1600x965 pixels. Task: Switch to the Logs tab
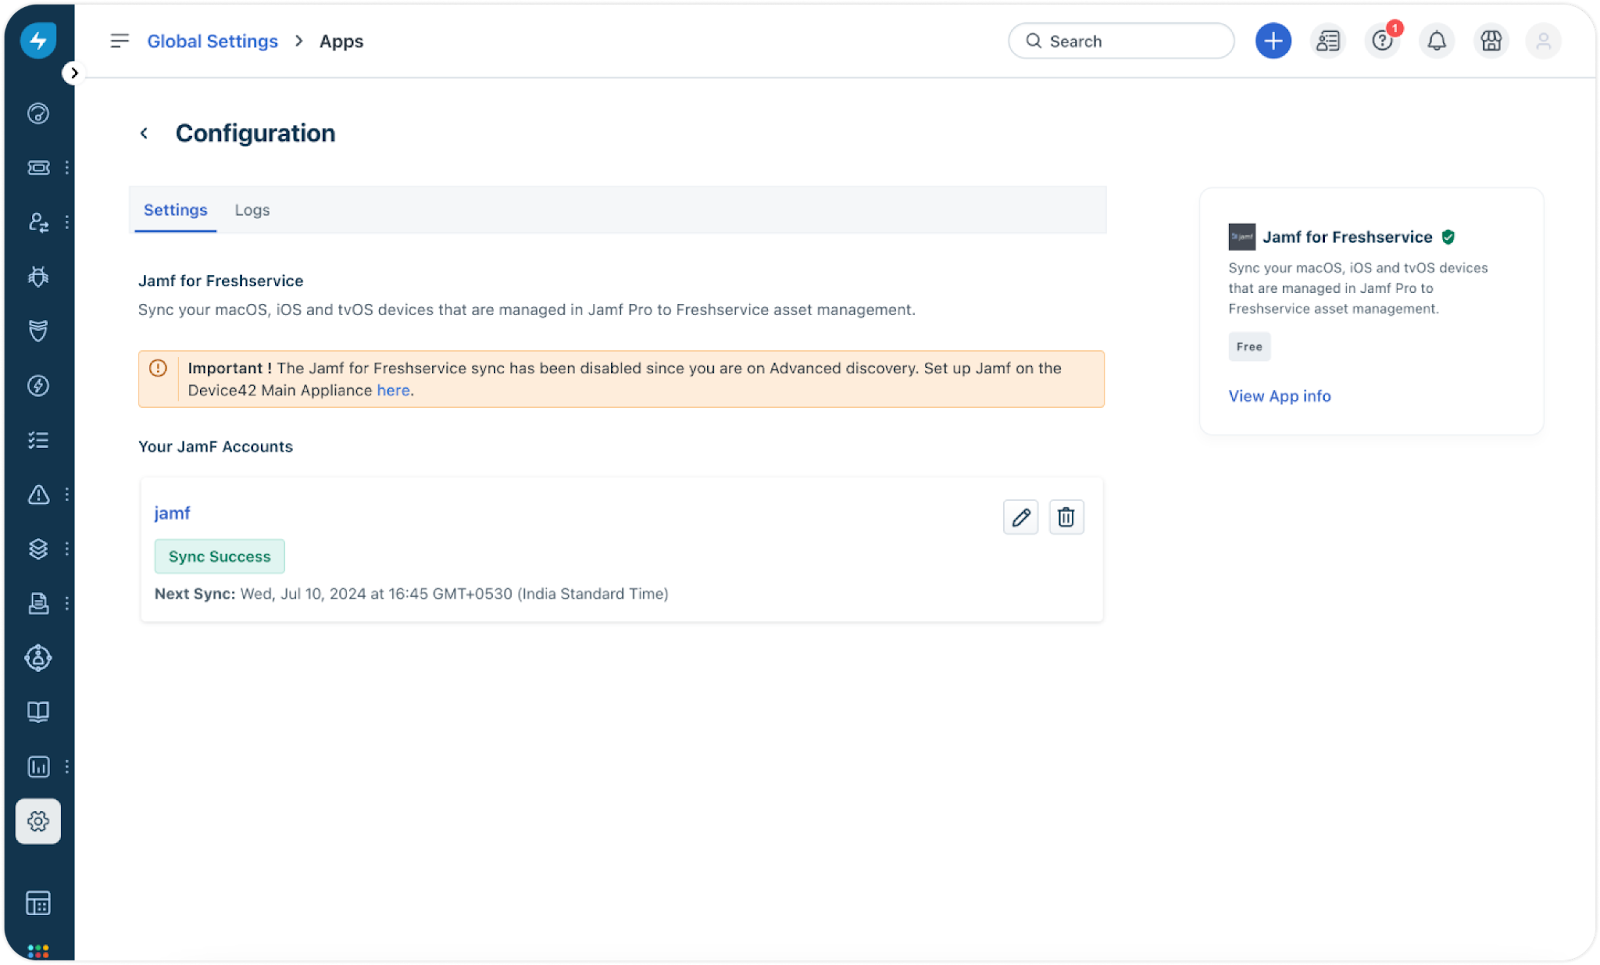(252, 210)
